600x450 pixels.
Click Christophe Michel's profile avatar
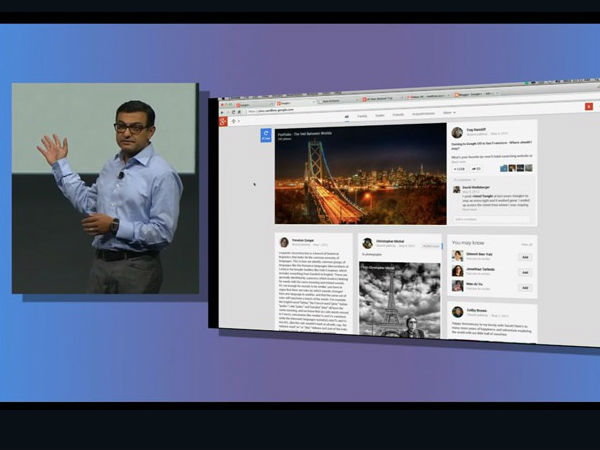tap(368, 243)
